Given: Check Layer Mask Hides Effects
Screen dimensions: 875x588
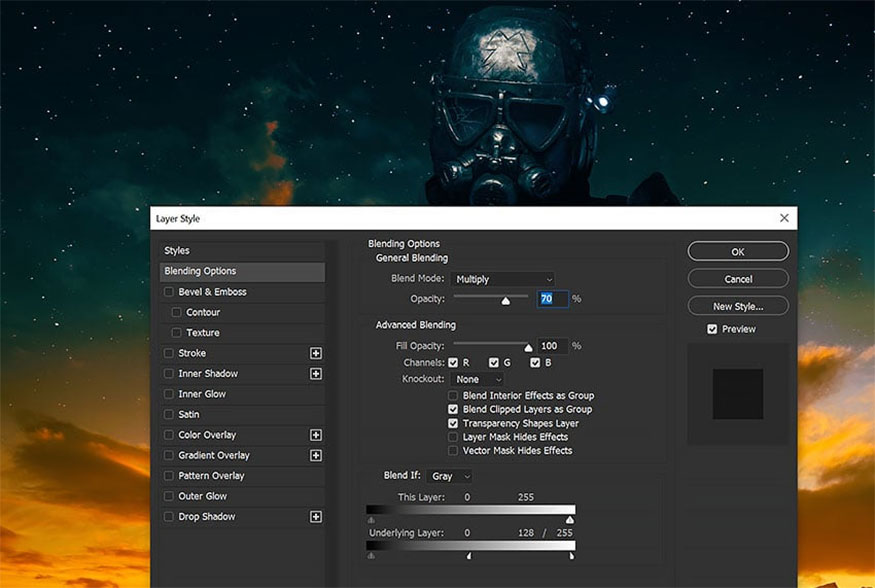Looking at the screenshot, I should pyautogui.click(x=453, y=437).
